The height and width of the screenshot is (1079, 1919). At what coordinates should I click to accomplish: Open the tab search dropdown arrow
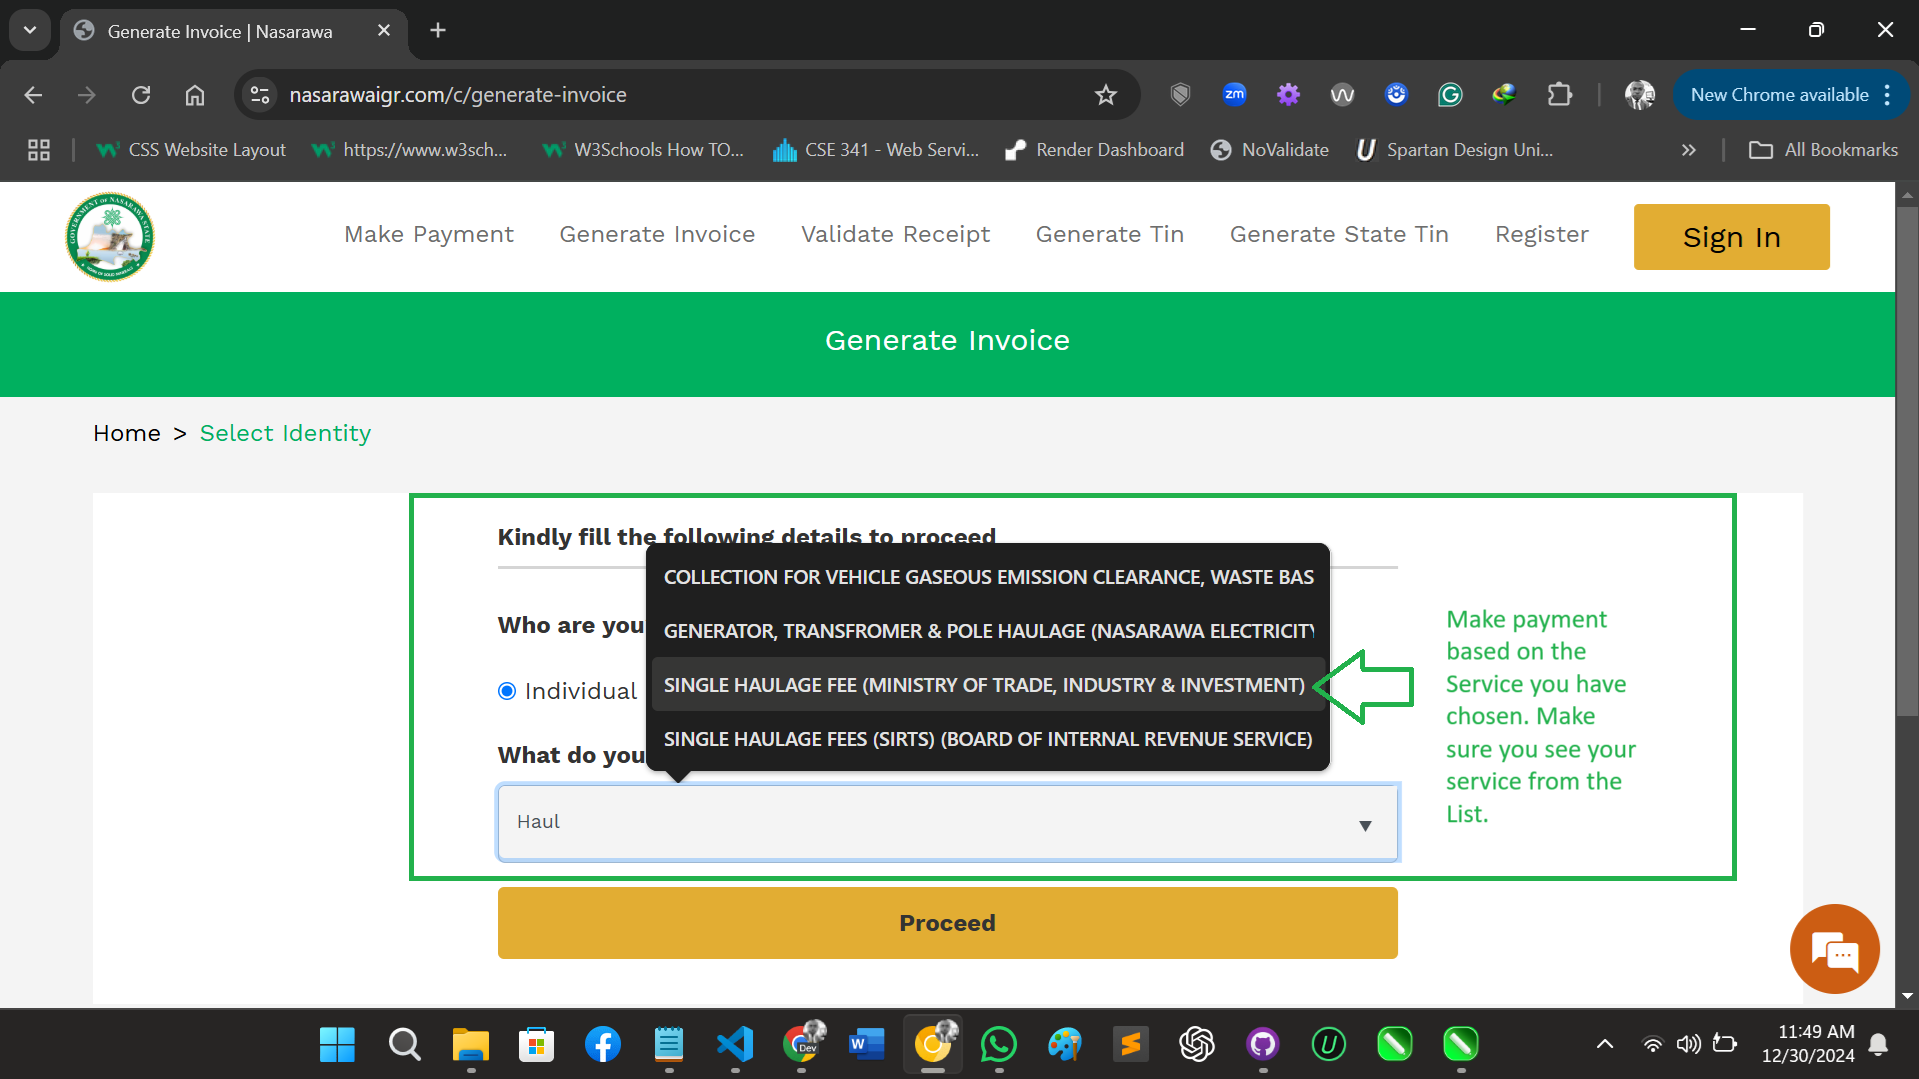[30, 30]
